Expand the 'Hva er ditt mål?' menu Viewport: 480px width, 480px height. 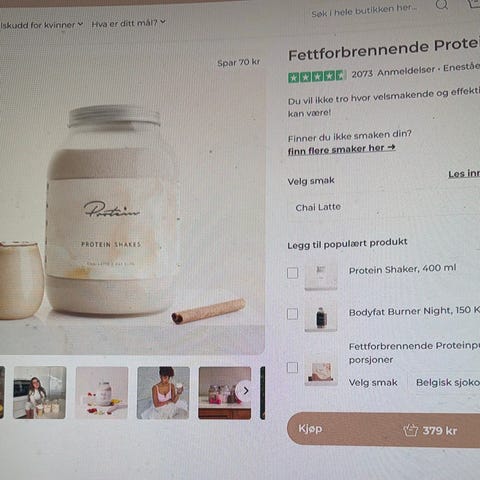pyautogui.click(x=128, y=23)
